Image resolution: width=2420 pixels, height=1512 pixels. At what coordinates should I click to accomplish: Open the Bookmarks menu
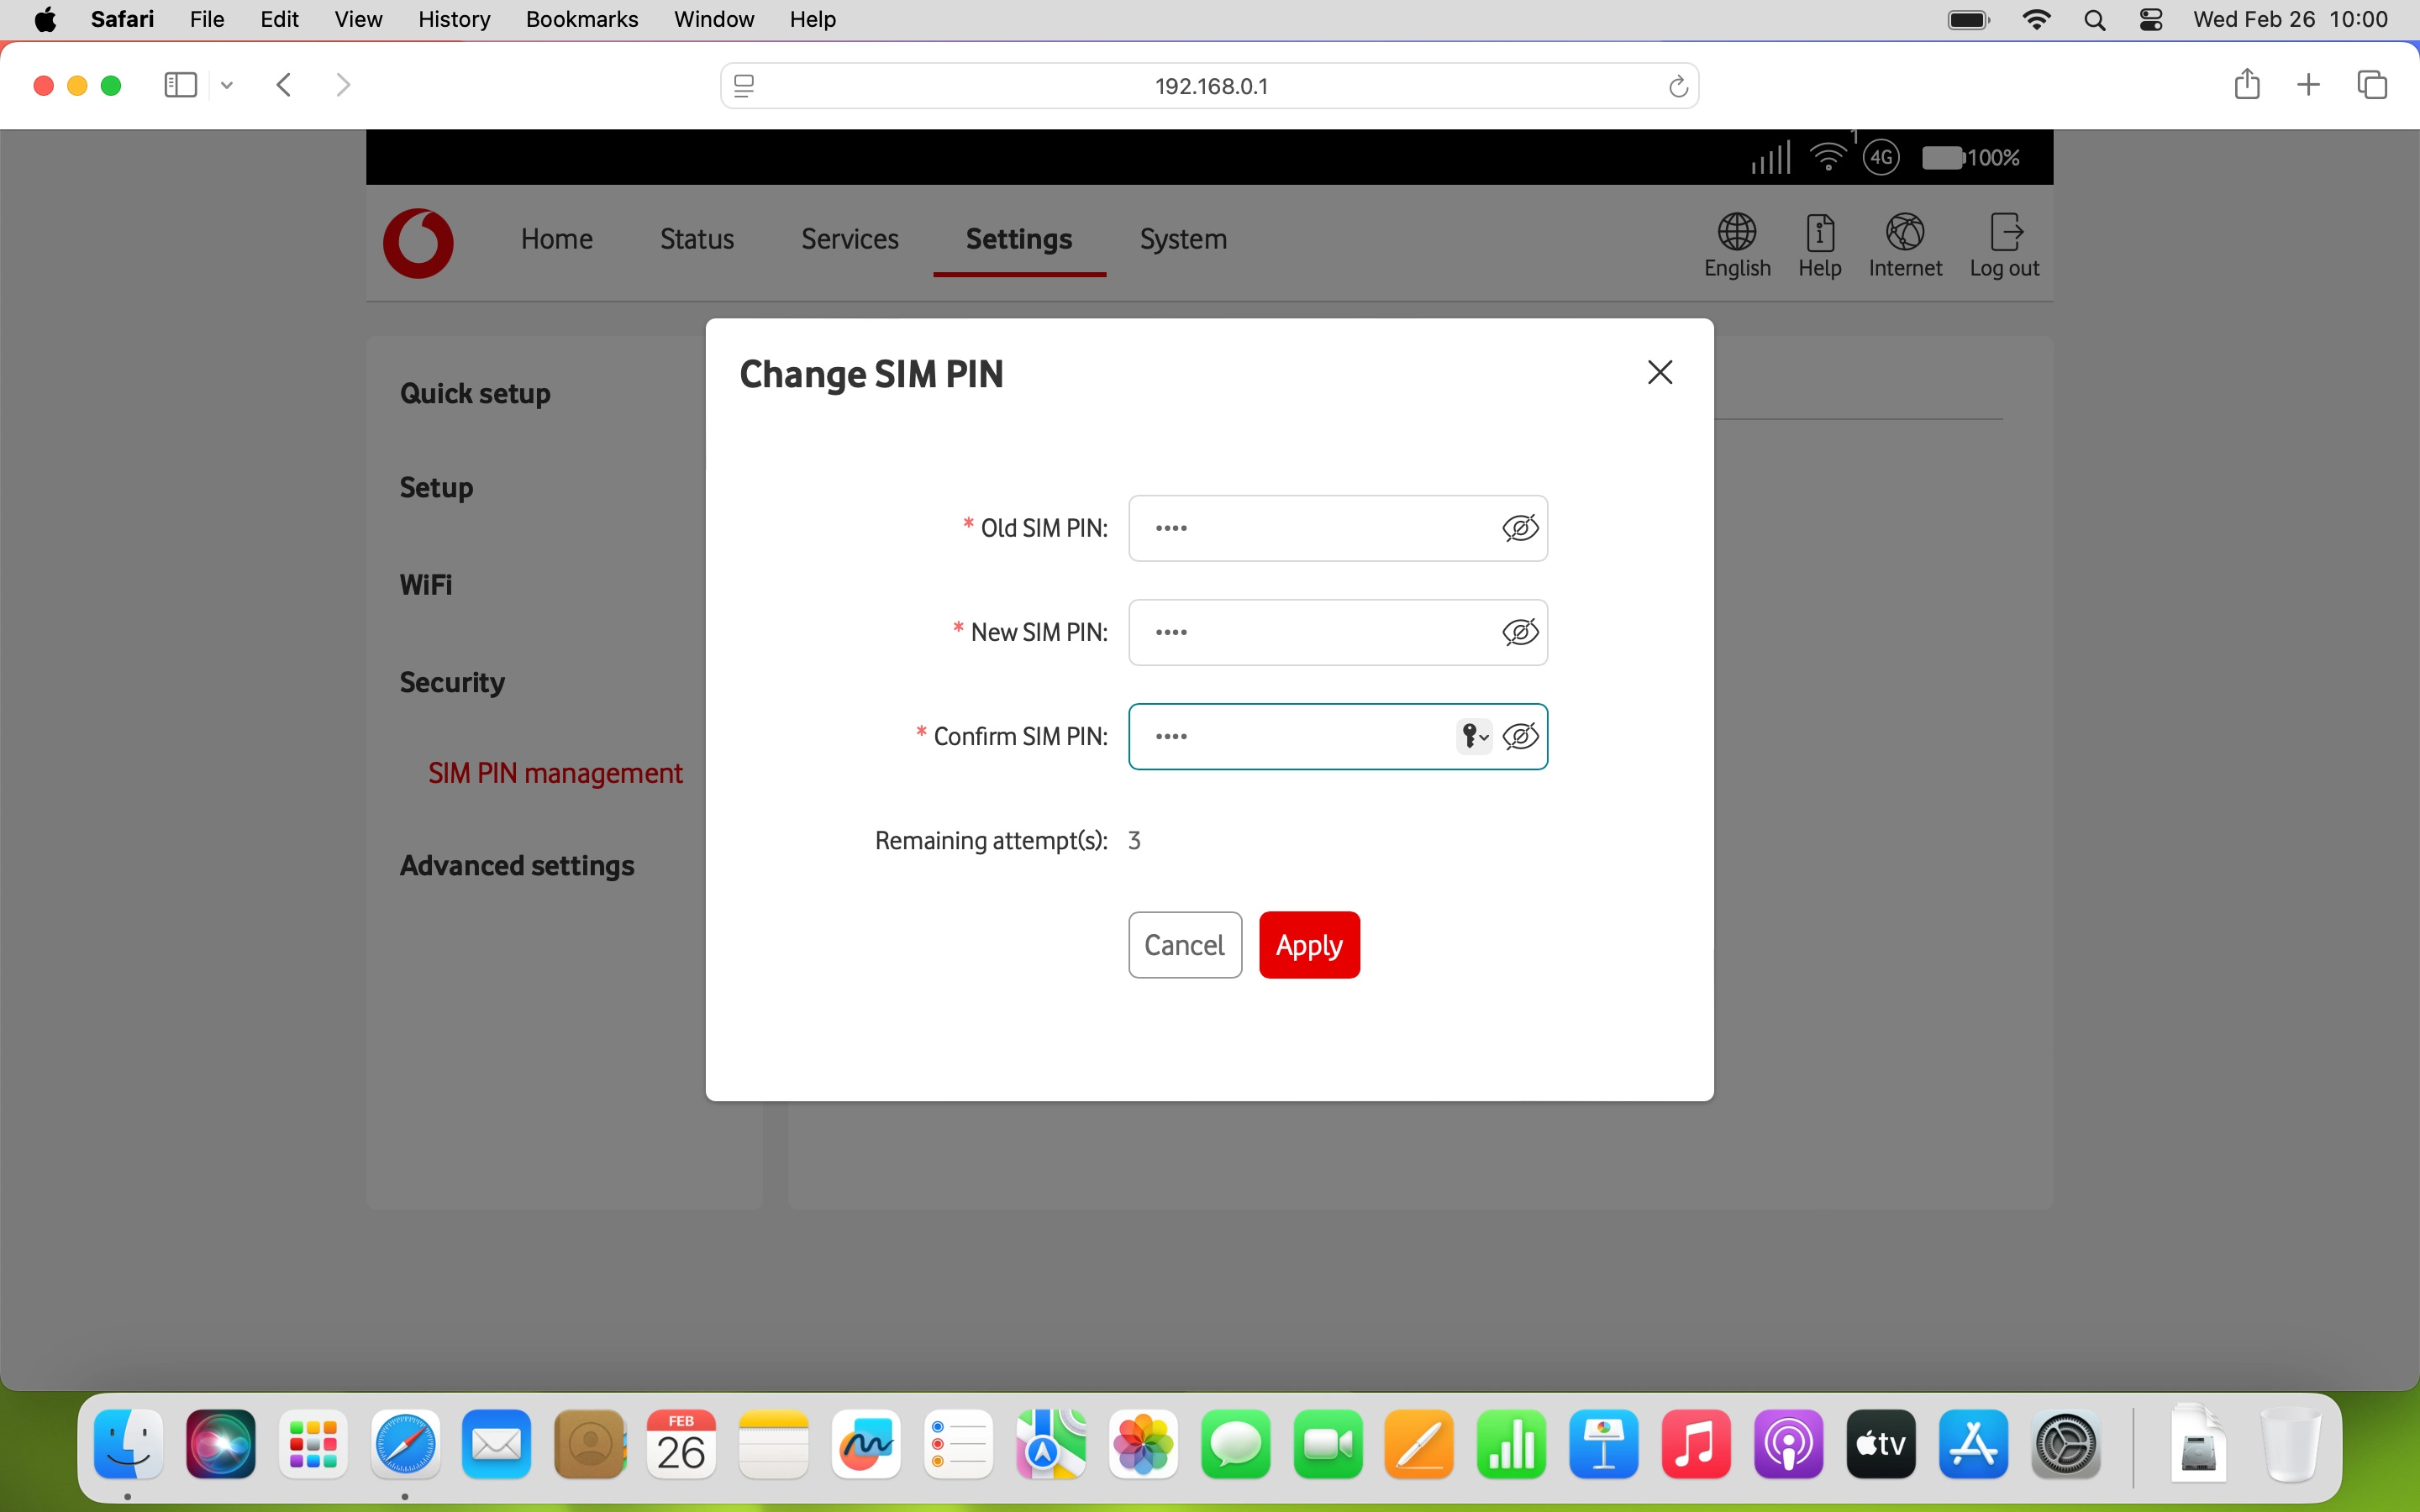click(582, 19)
